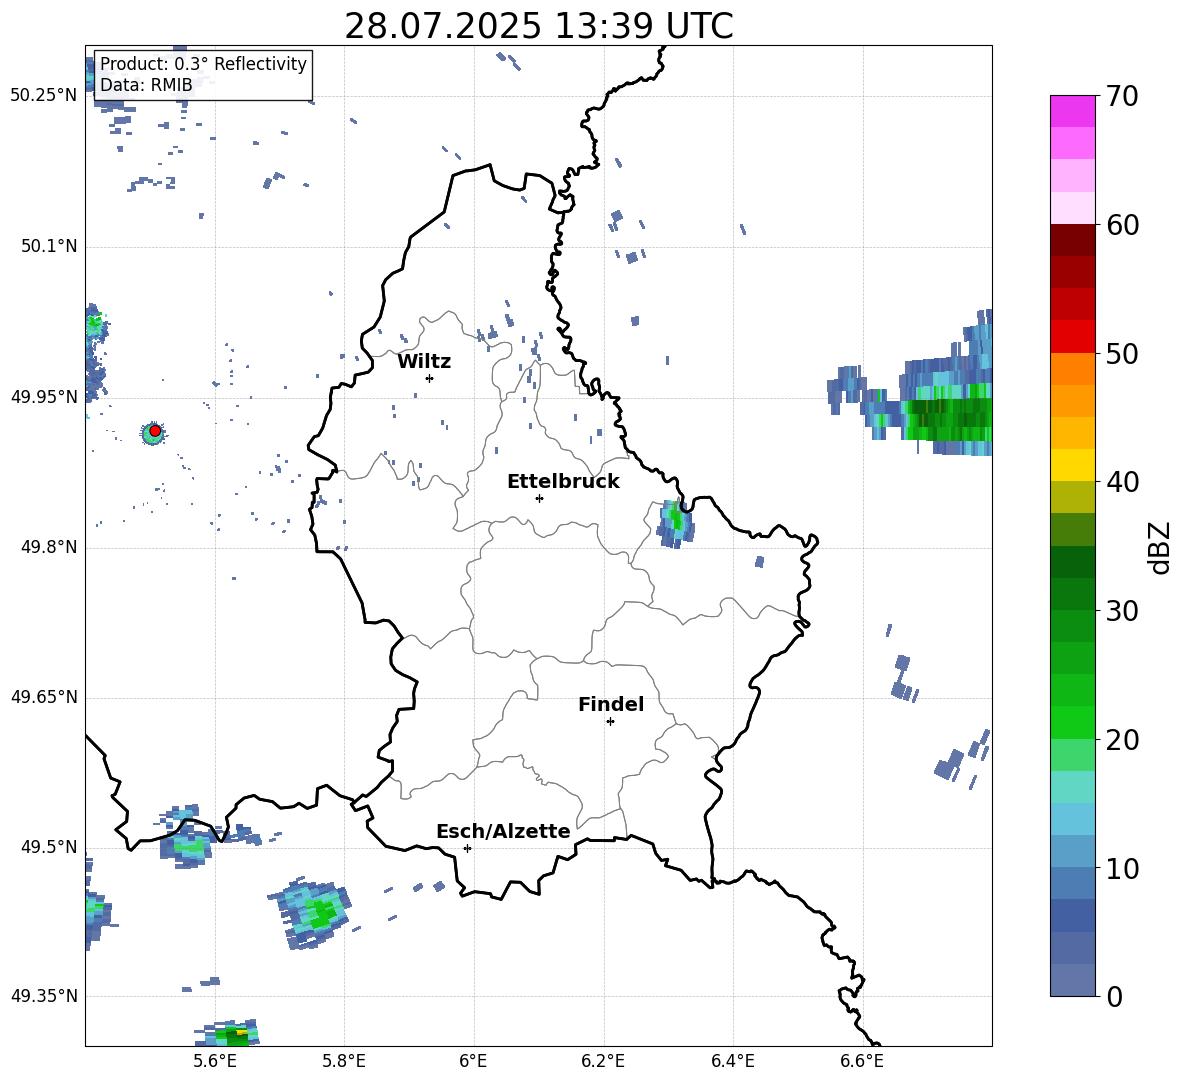
Task: Click the cross marker below Esch/Alzette
Action: 467,848
